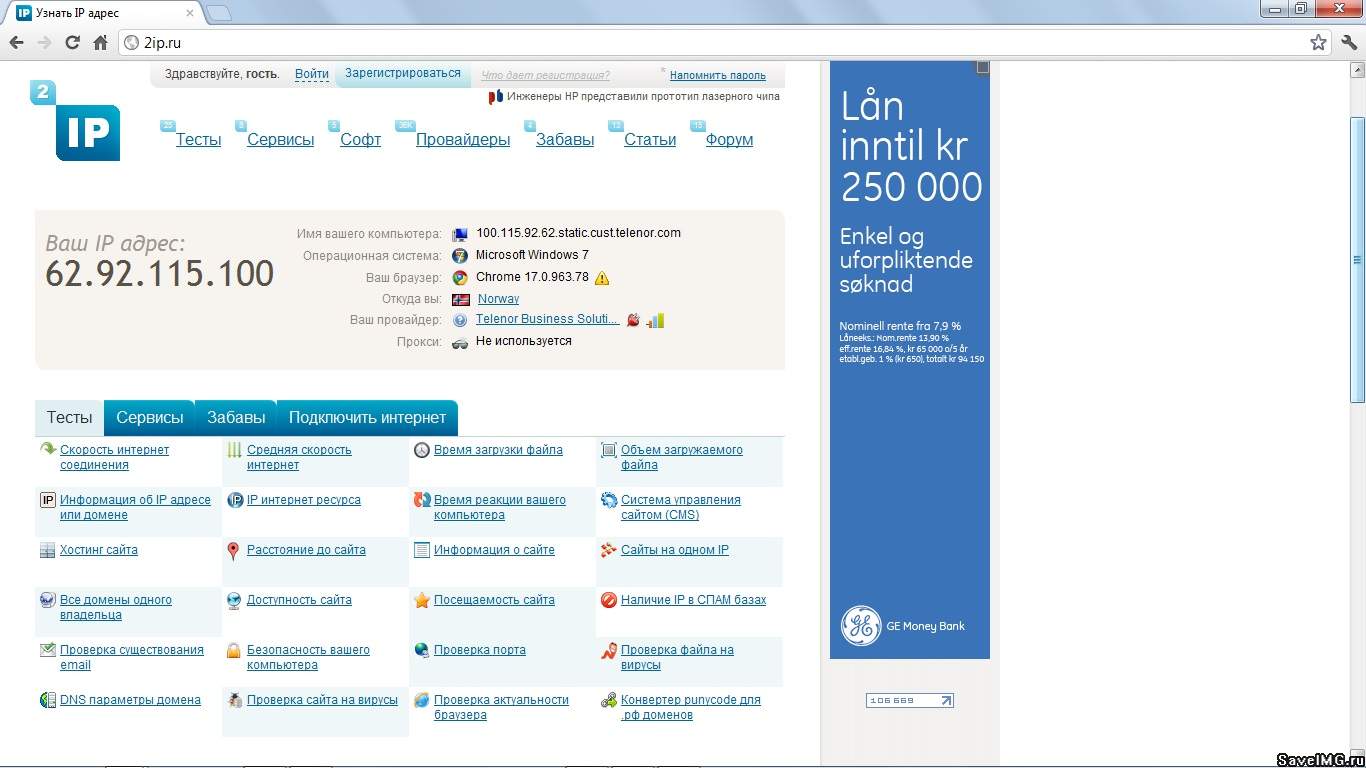Open the Статьи top menu item
This screenshot has height=768, width=1366.
click(650, 140)
